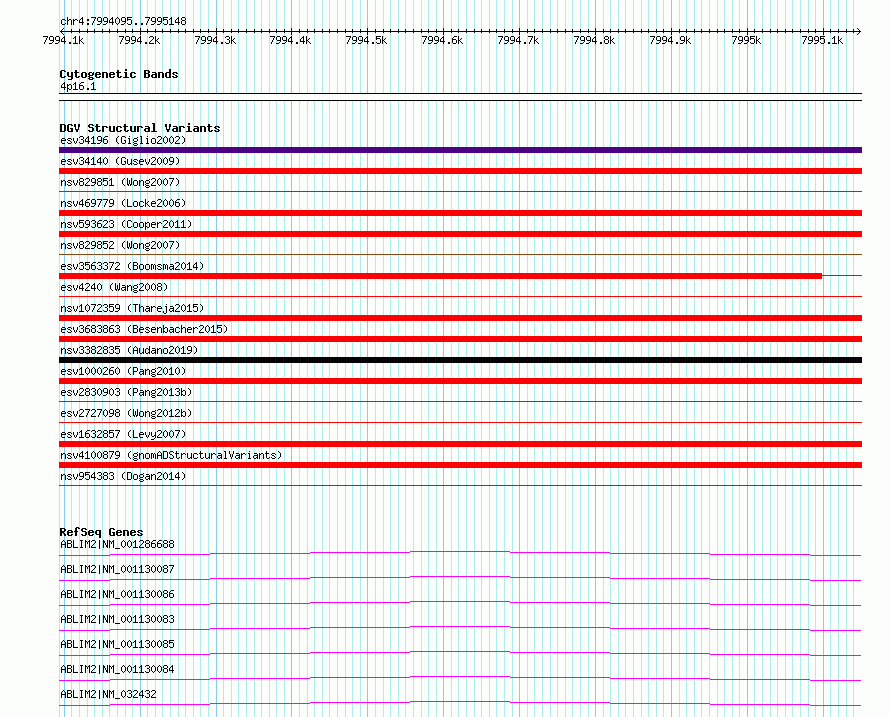Screen dimensions: 890x717
Task: Click esv2727098 (Wong2012b) variant label
Action: click(x=126, y=413)
